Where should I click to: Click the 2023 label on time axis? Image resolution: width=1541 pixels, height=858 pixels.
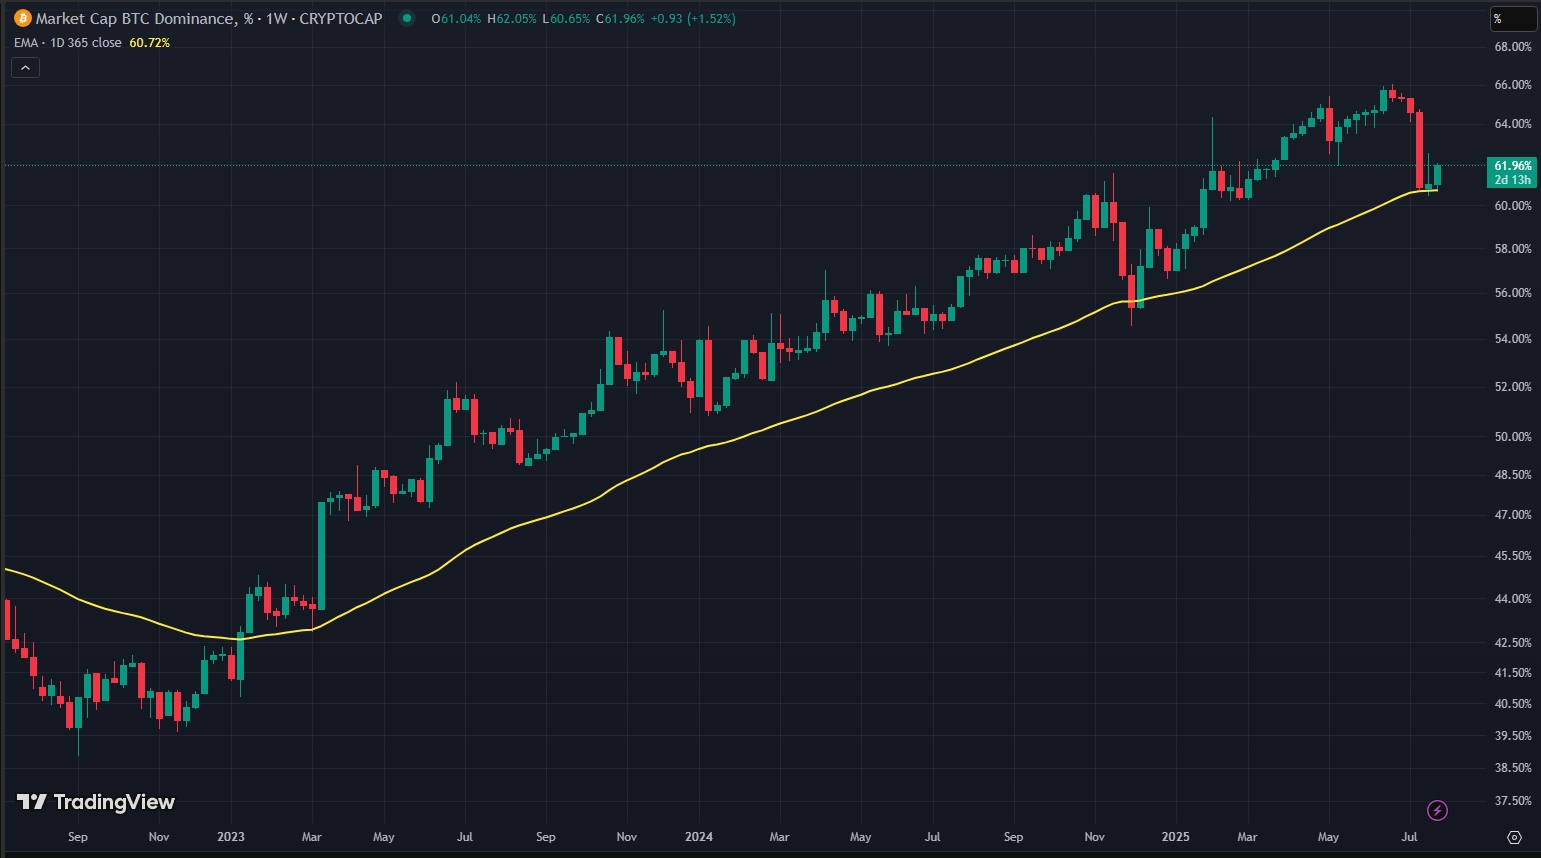point(231,837)
